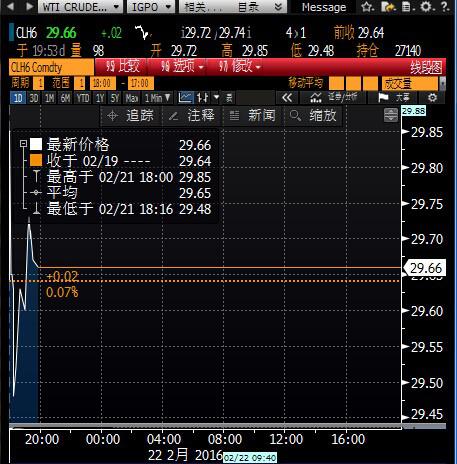Click the 02/22 09:40 time axis marker
457x464 pixels.
click(x=250, y=458)
